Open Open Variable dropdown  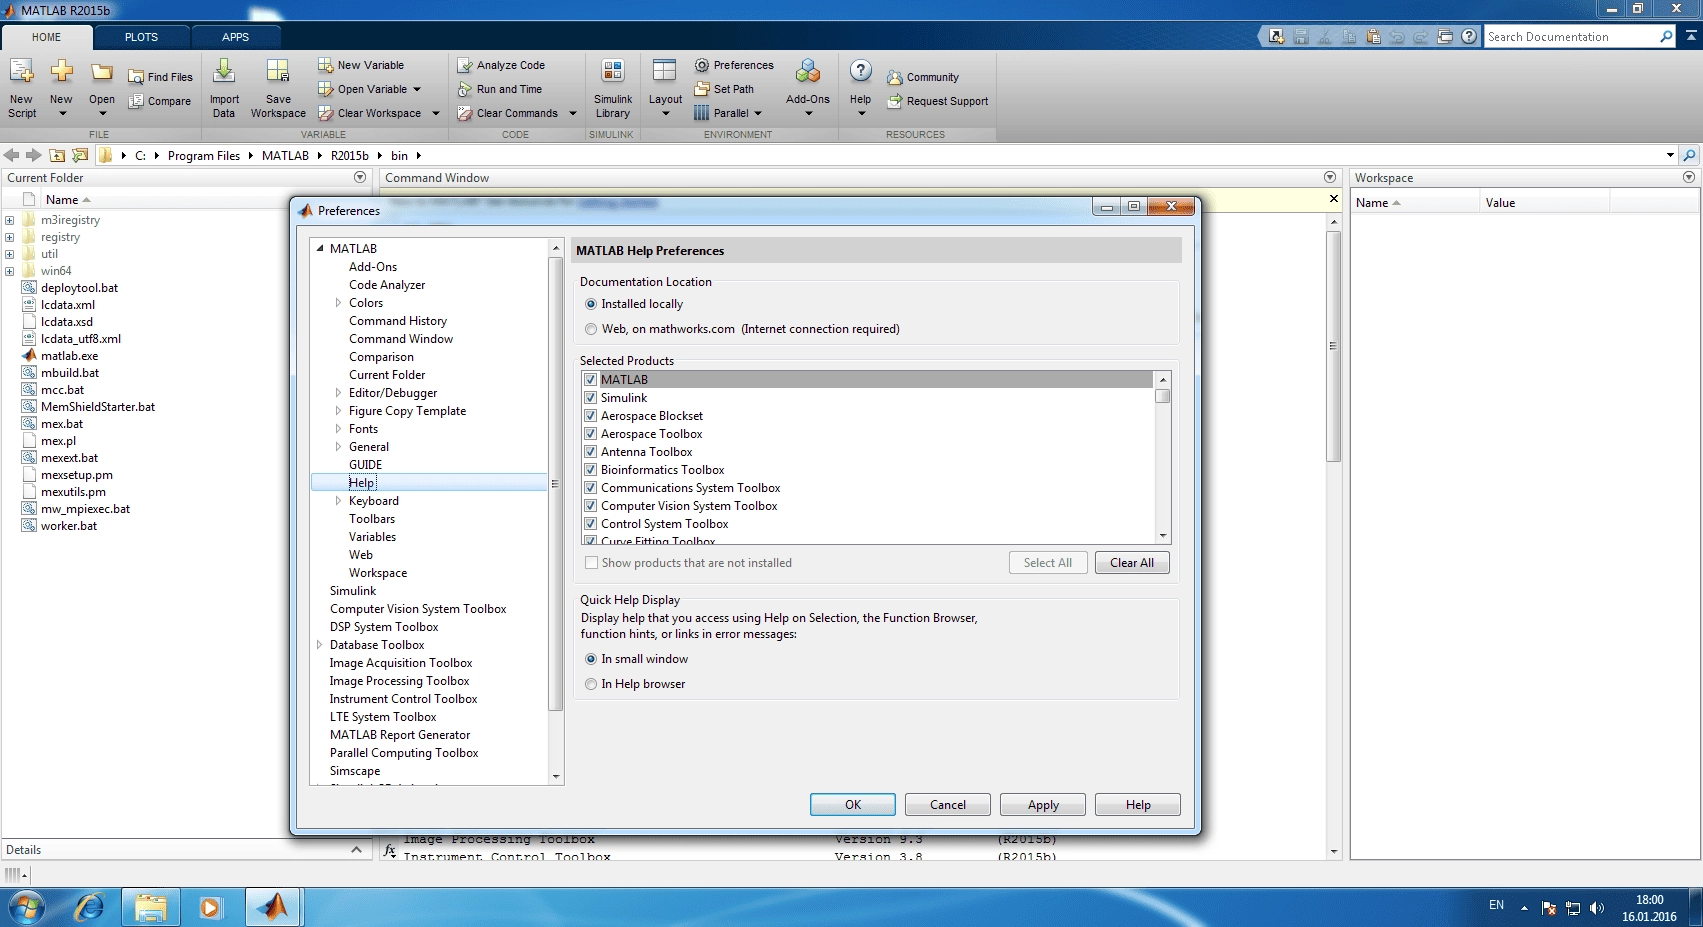(417, 89)
